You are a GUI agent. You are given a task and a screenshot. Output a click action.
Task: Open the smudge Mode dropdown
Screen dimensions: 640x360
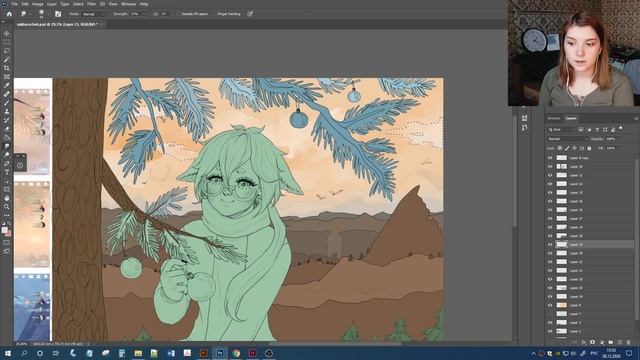(x=94, y=14)
